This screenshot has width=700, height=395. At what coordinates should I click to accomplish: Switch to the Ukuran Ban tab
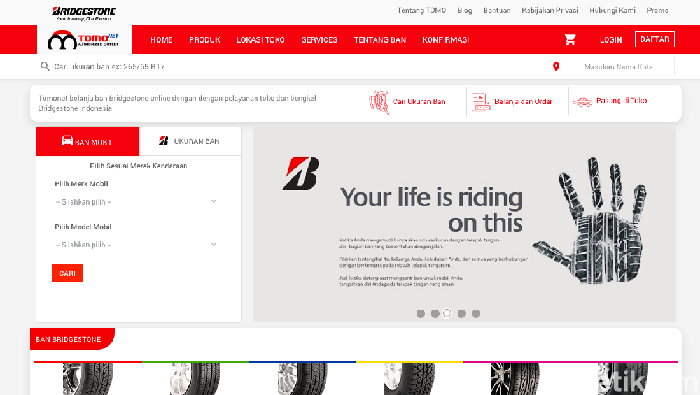[190, 141]
